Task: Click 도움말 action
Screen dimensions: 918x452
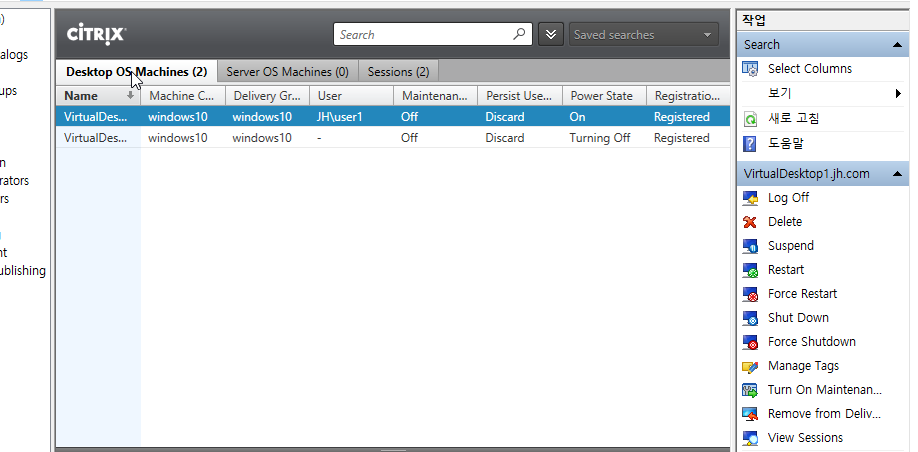Action: (x=785, y=143)
